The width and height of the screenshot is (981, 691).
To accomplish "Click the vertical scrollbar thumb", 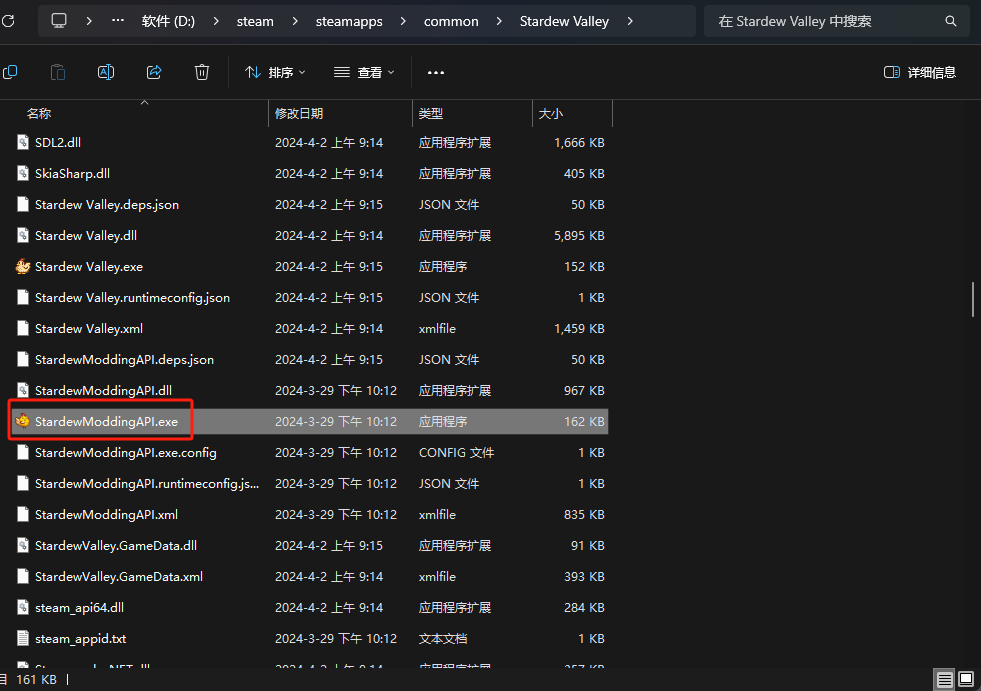I will (973, 298).
